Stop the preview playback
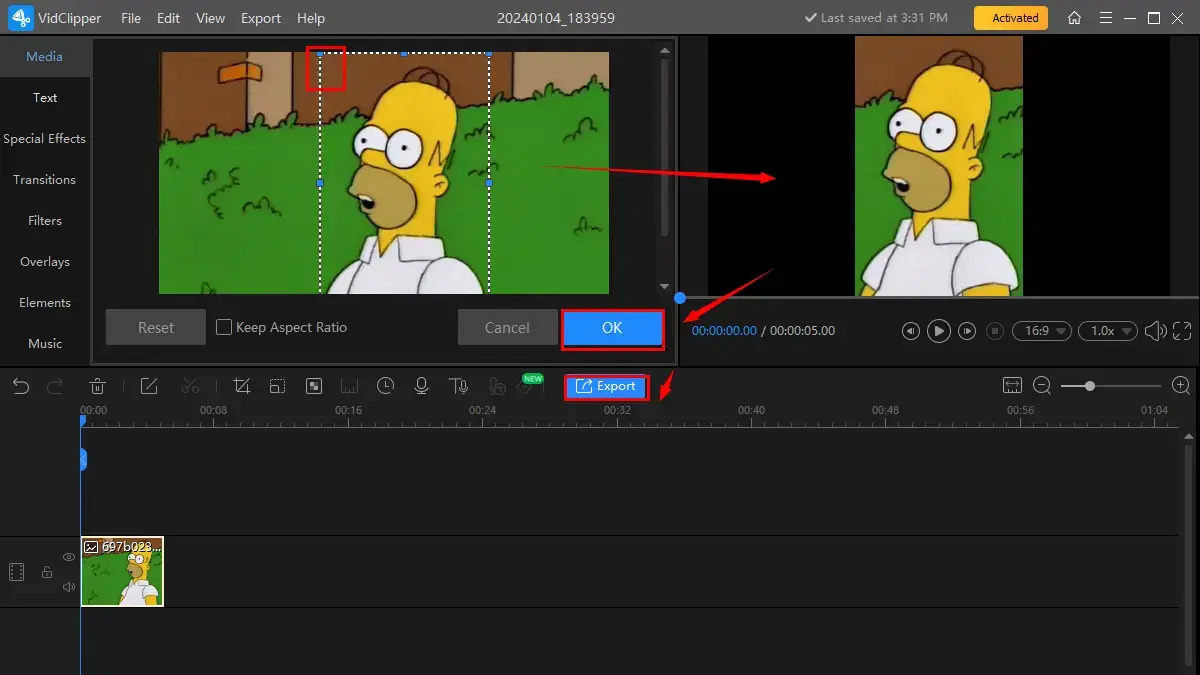 pos(995,330)
